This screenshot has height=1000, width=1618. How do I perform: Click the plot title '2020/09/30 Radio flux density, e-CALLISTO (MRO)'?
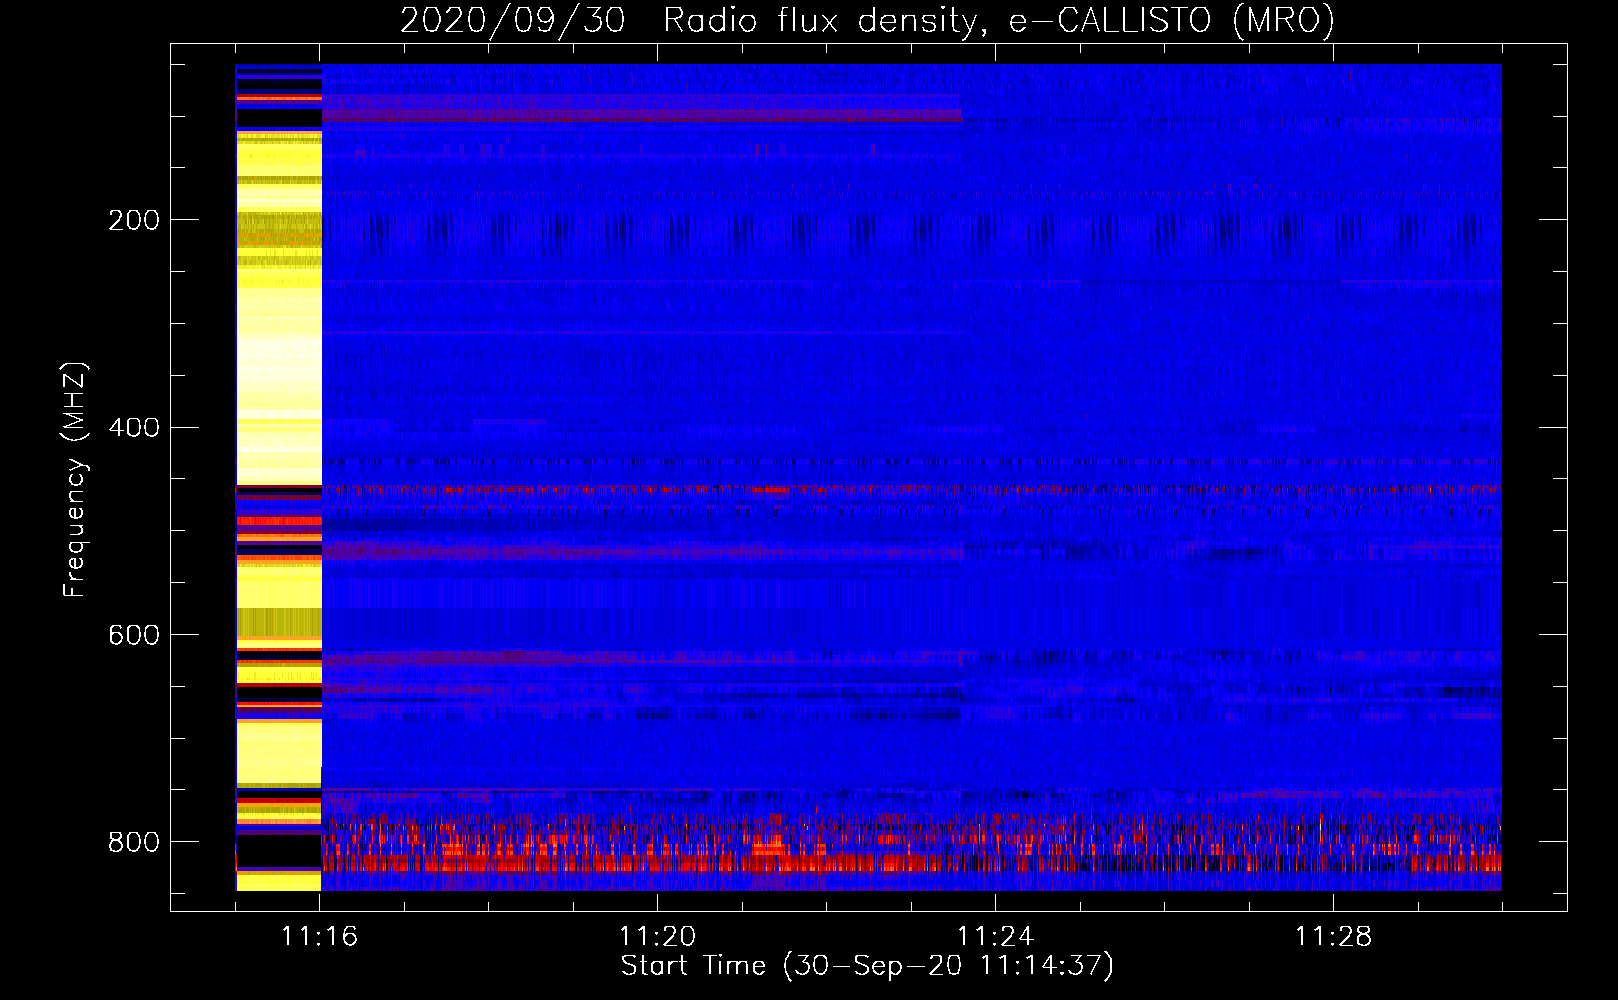click(867, 20)
